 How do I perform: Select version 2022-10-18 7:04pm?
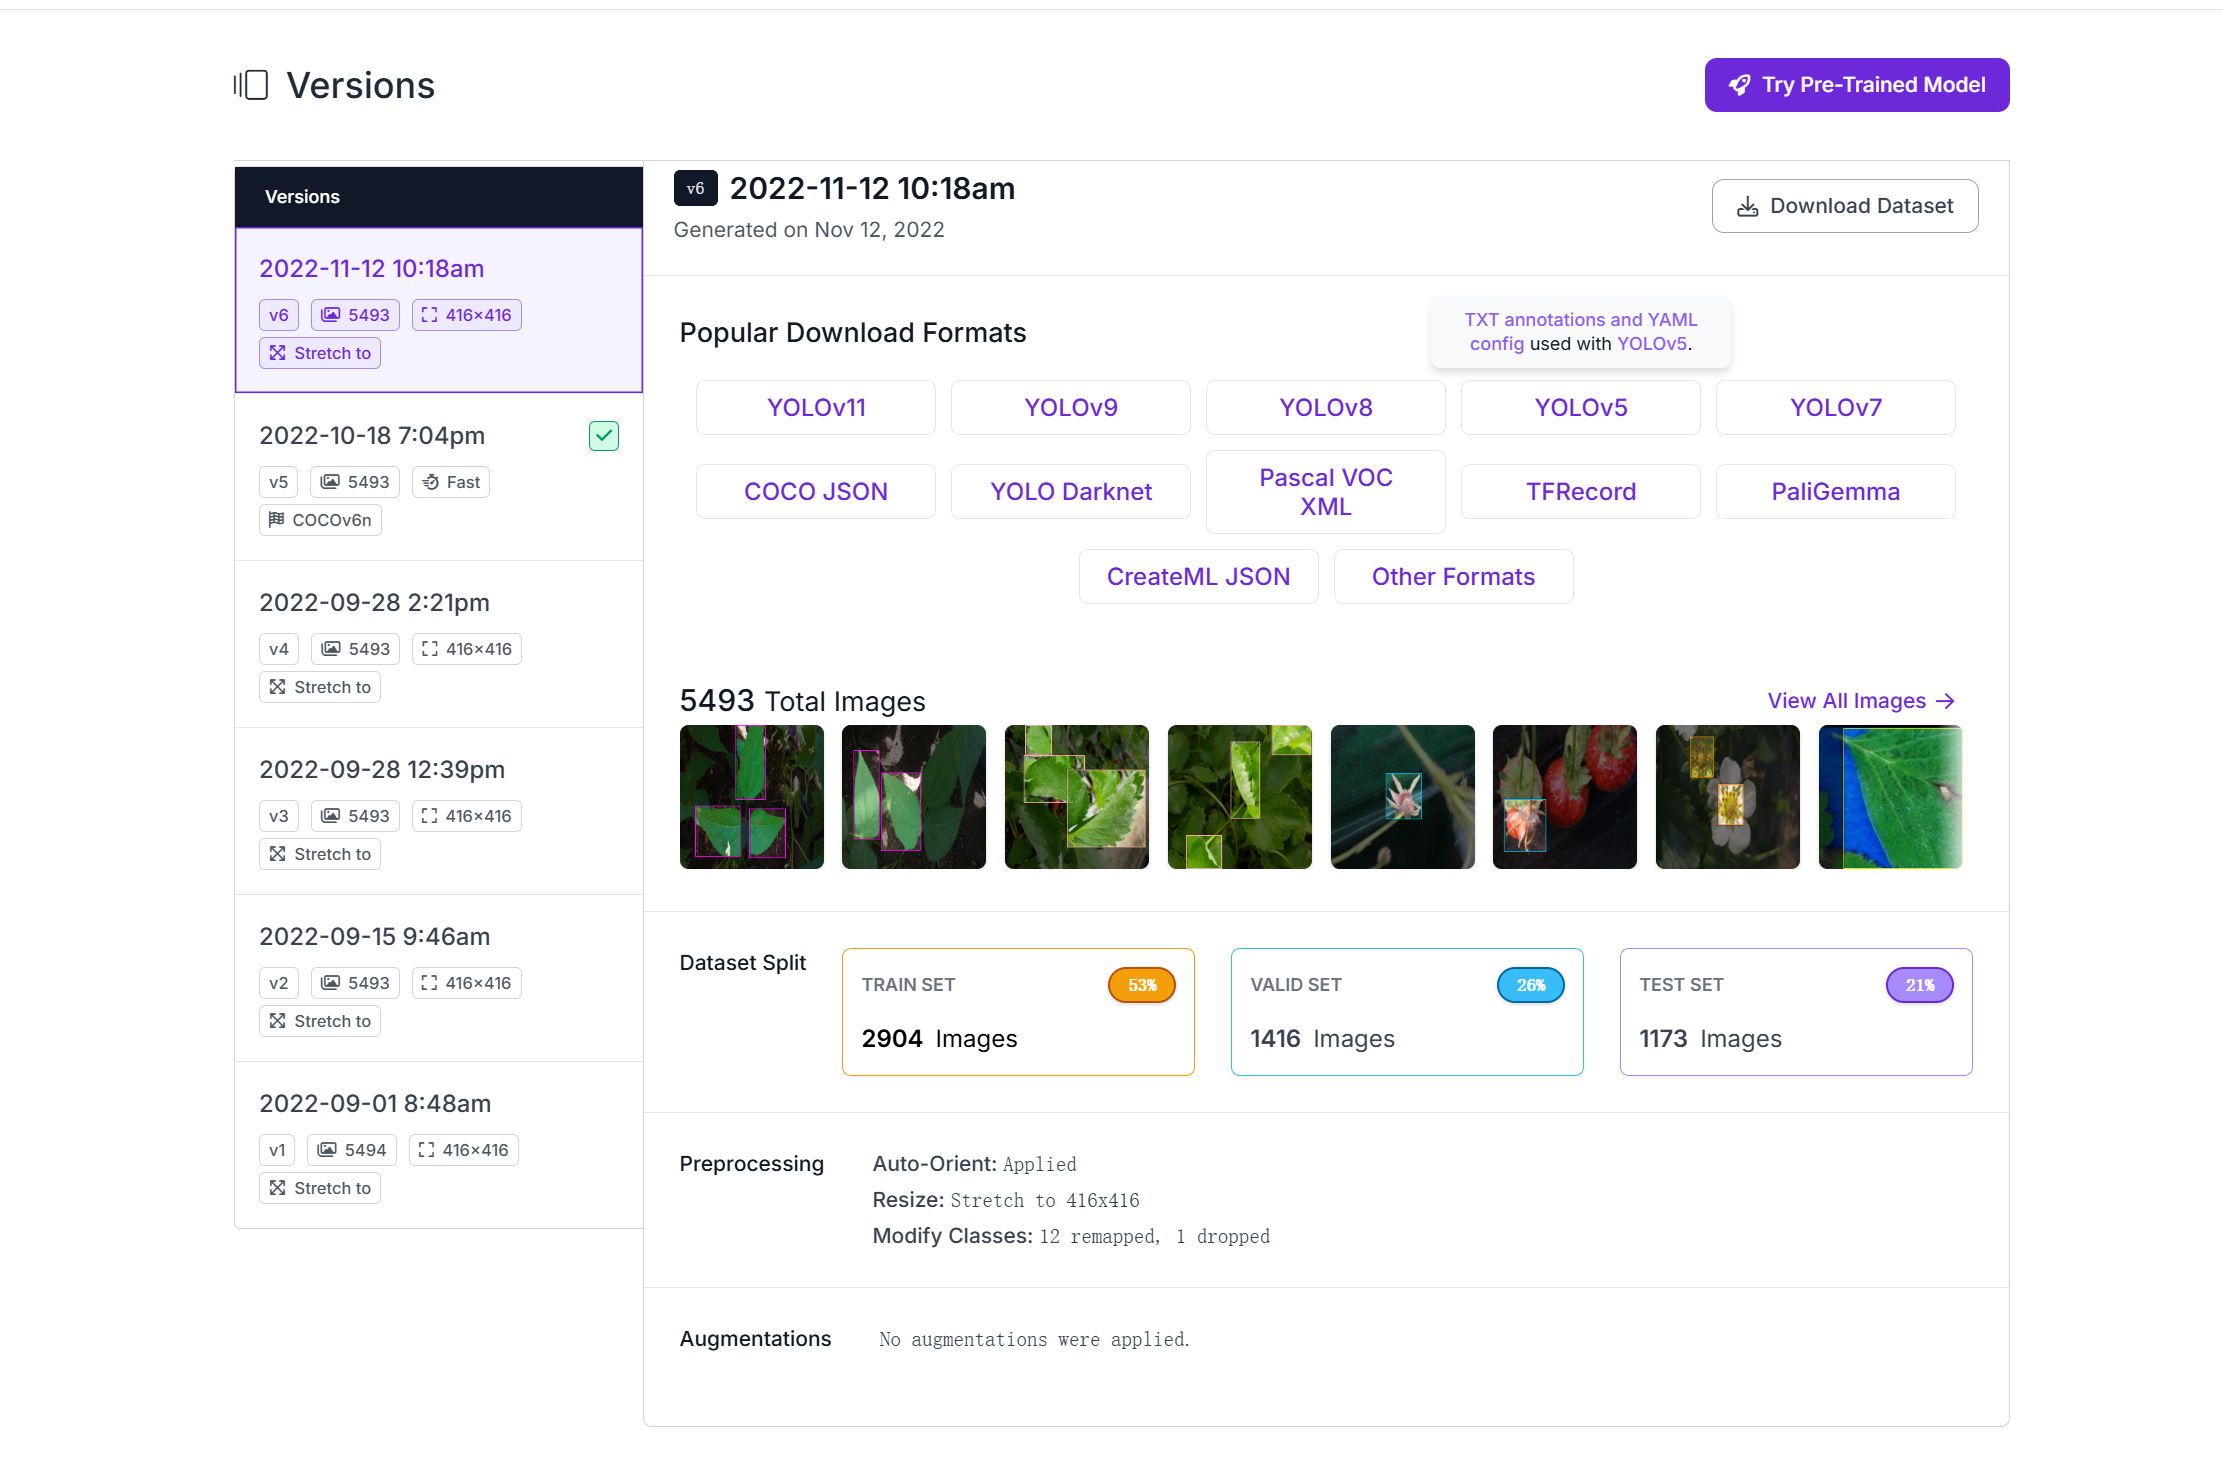[x=439, y=477]
